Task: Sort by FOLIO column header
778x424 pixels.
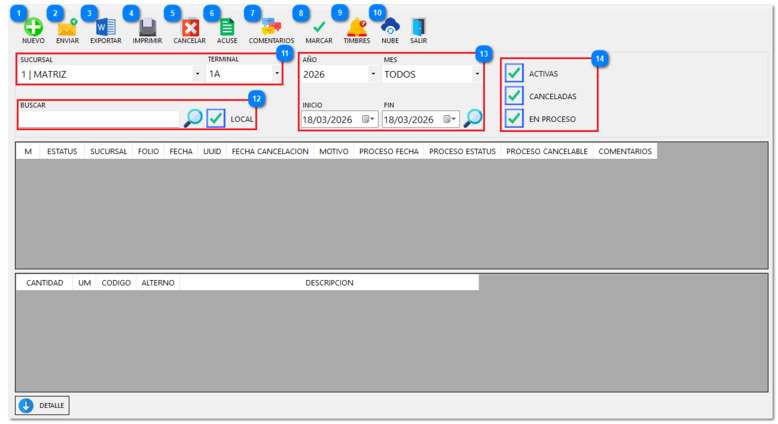Action: coord(148,151)
